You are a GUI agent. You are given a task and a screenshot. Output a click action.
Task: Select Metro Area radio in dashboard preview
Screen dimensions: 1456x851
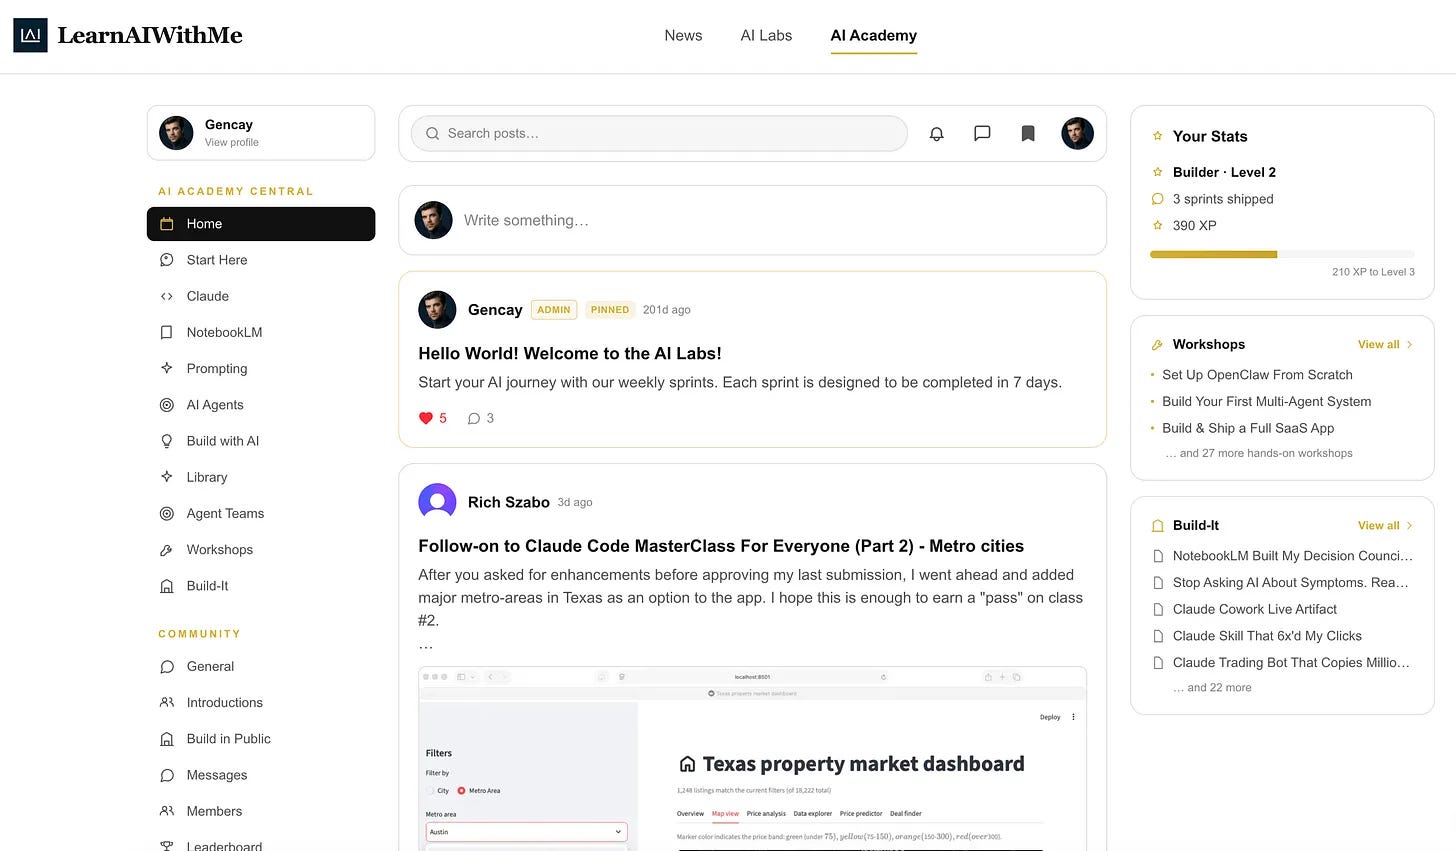click(x=461, y=791)
